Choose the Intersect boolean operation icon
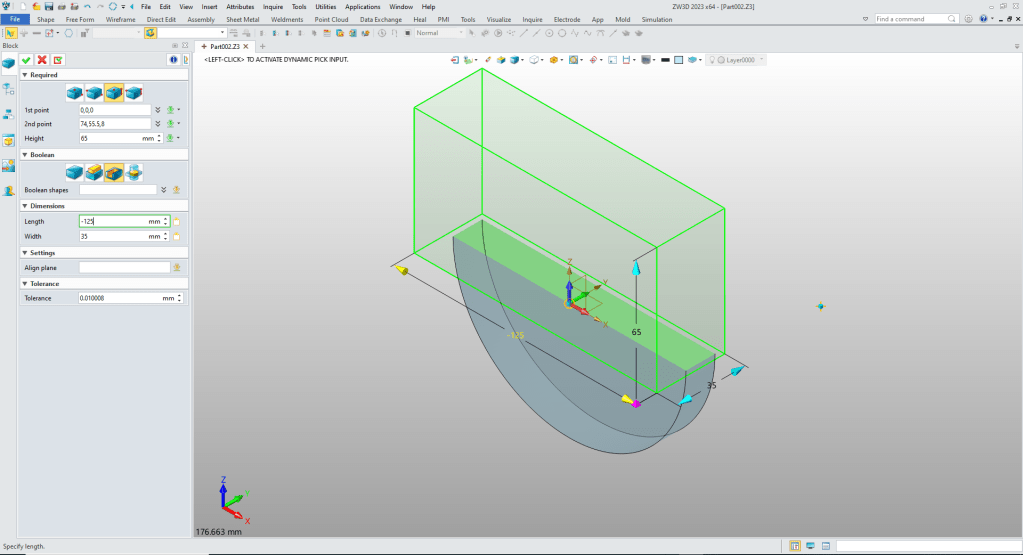 click(133, 173)
